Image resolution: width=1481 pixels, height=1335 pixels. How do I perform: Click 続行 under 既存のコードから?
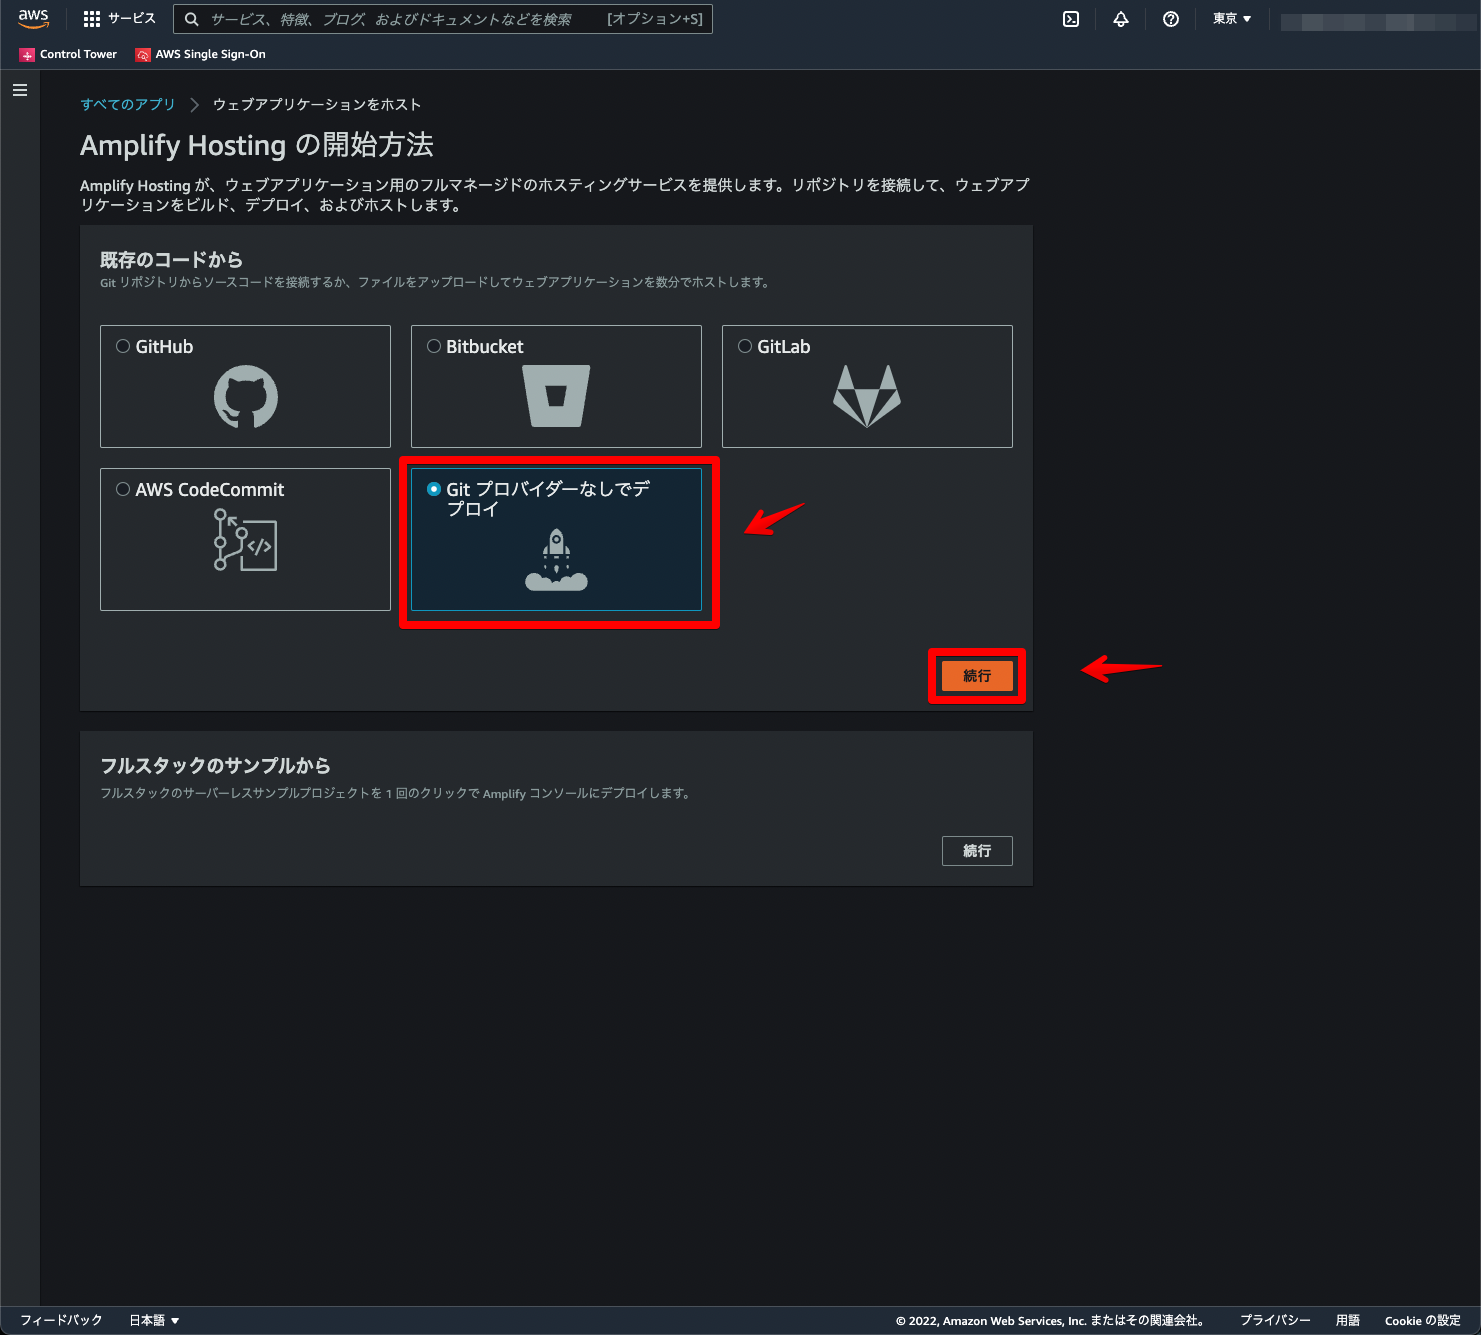pyautogui.click(x=977, y=675)
